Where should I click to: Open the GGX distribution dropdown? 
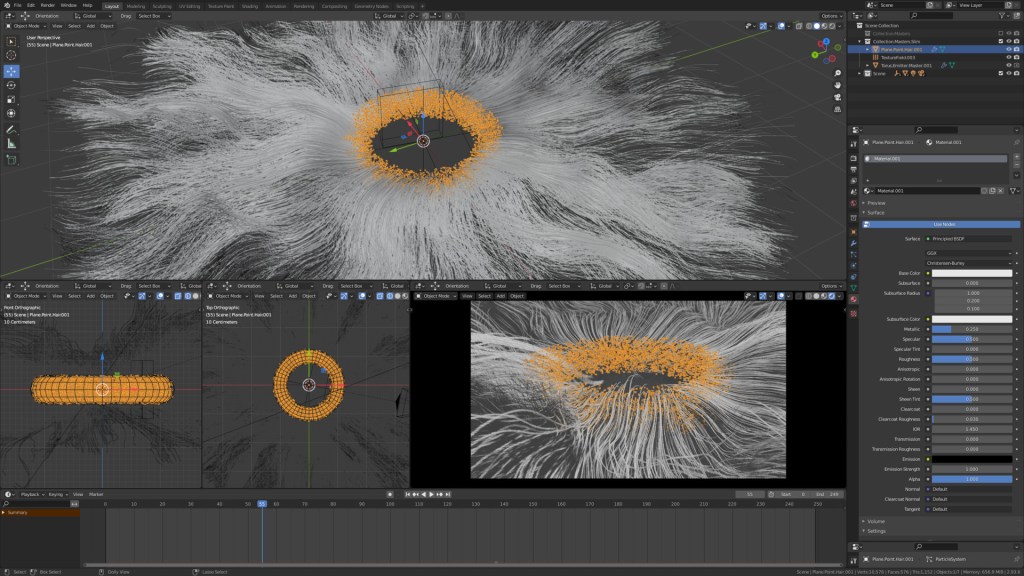(968, 253)
